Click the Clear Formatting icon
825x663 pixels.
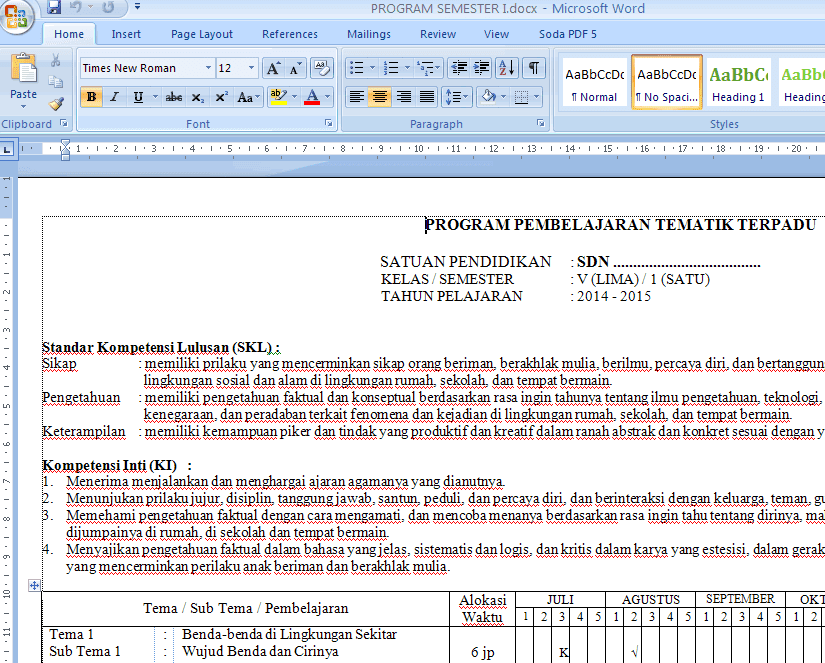(321, 68)
